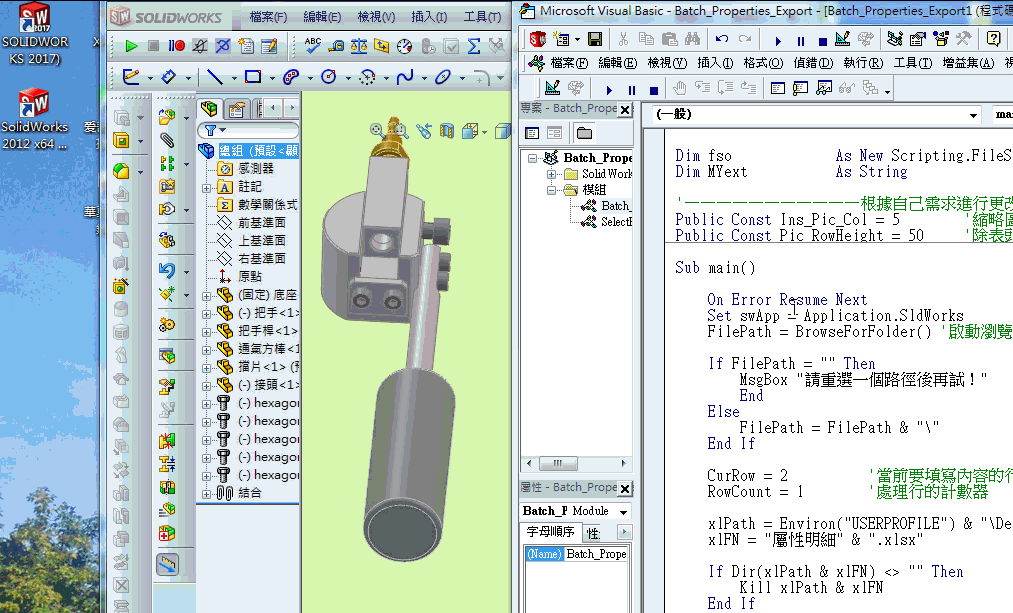
Task: Click the Previous View icon in viewport
Action: 424,131
